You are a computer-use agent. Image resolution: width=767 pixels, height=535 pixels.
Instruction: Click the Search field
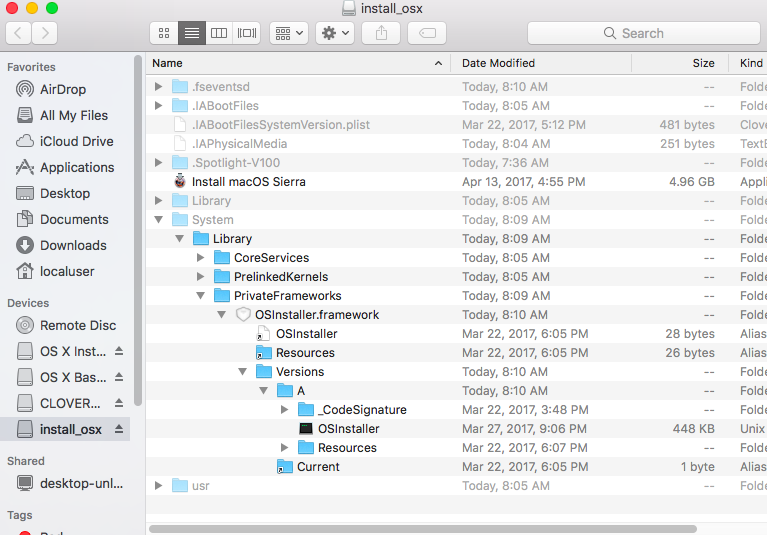[642, 33]
